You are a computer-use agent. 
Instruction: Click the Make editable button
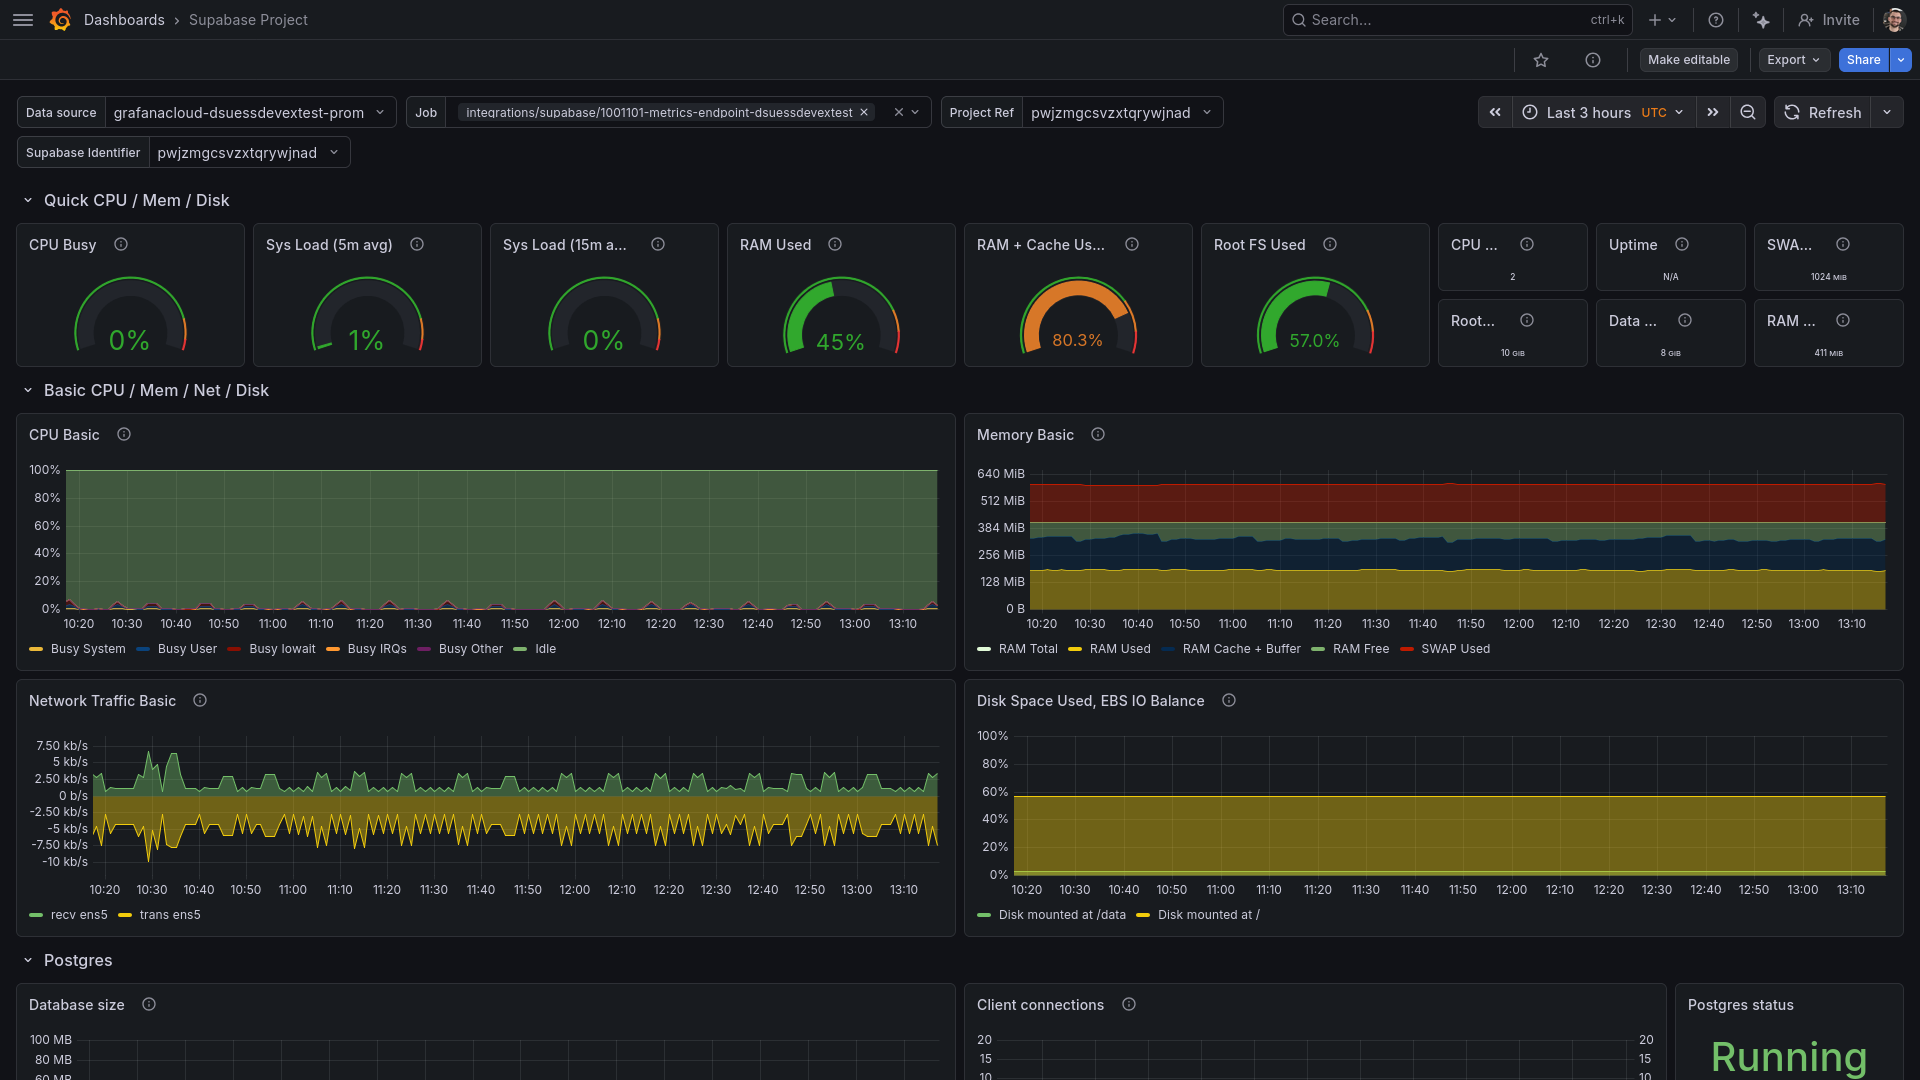click(x=1688, y=59)
